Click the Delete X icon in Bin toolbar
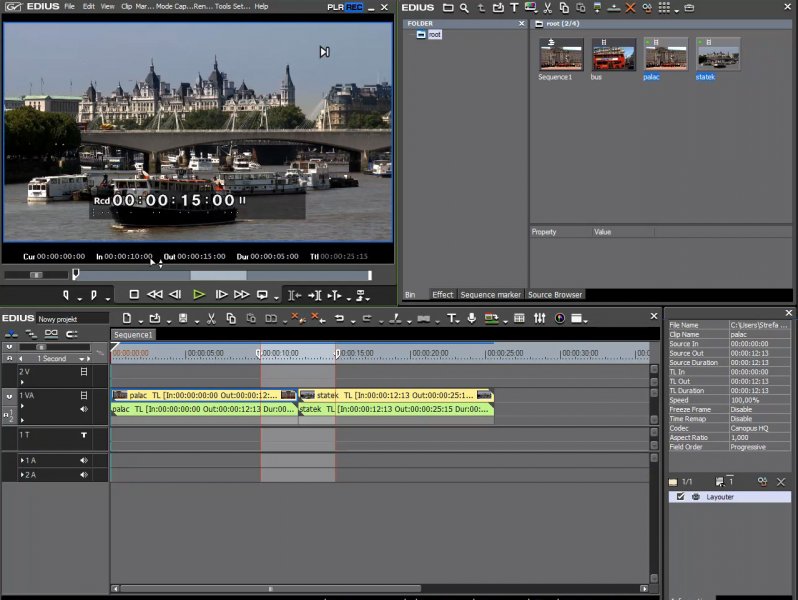Image resolution: width=798 pixels, height=600 pixels. [630, 8]
